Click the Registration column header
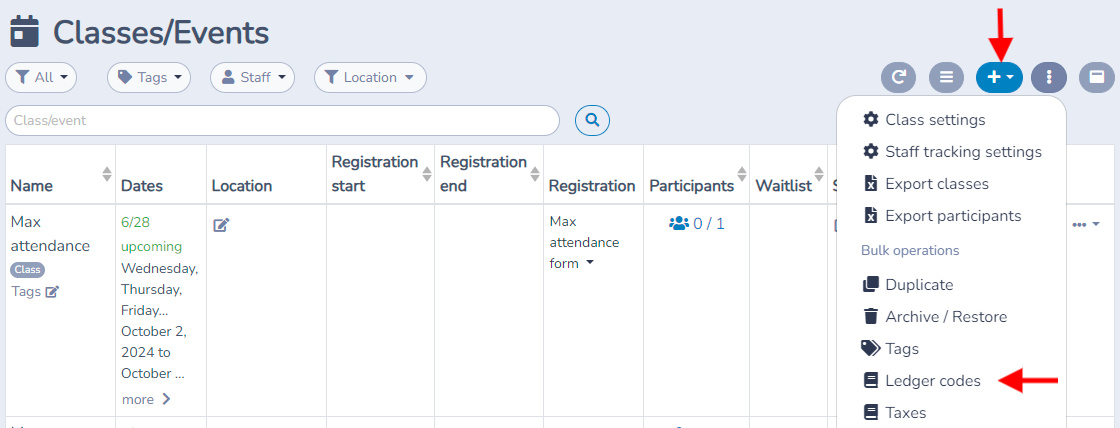 (592, 186)
